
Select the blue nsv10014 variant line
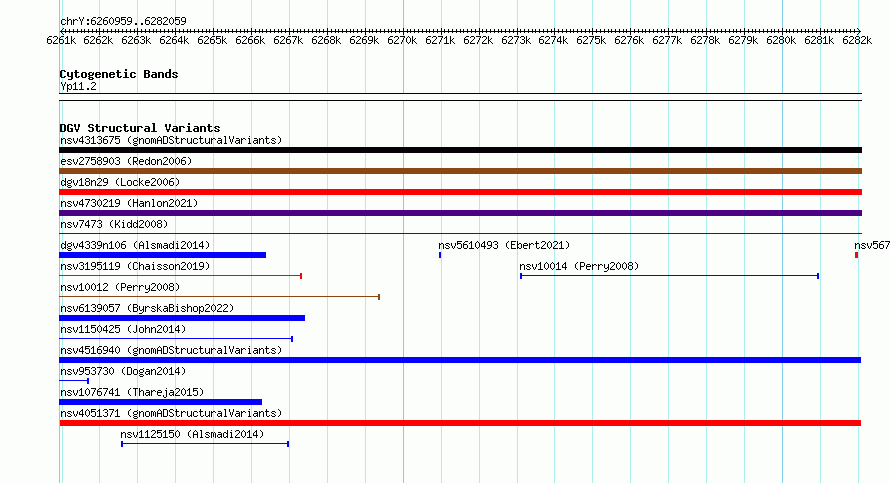click(669, 276)
